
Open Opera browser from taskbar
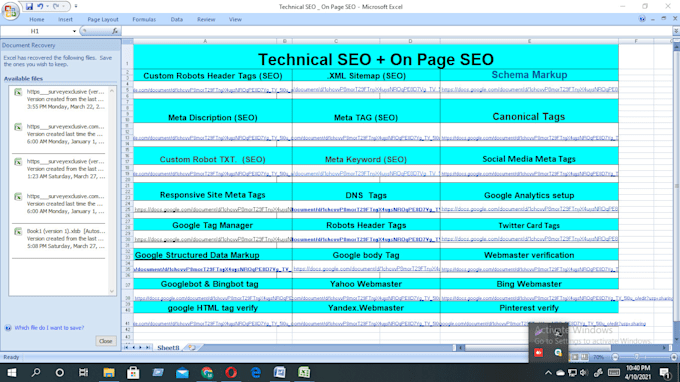click(x=231, y=372)
